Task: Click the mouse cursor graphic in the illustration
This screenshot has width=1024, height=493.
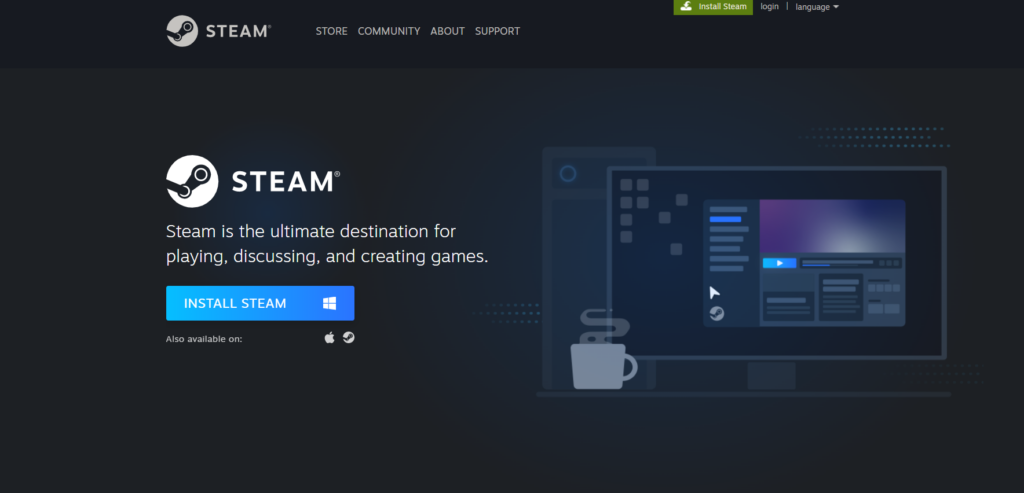Action: [x=714, y=292]
